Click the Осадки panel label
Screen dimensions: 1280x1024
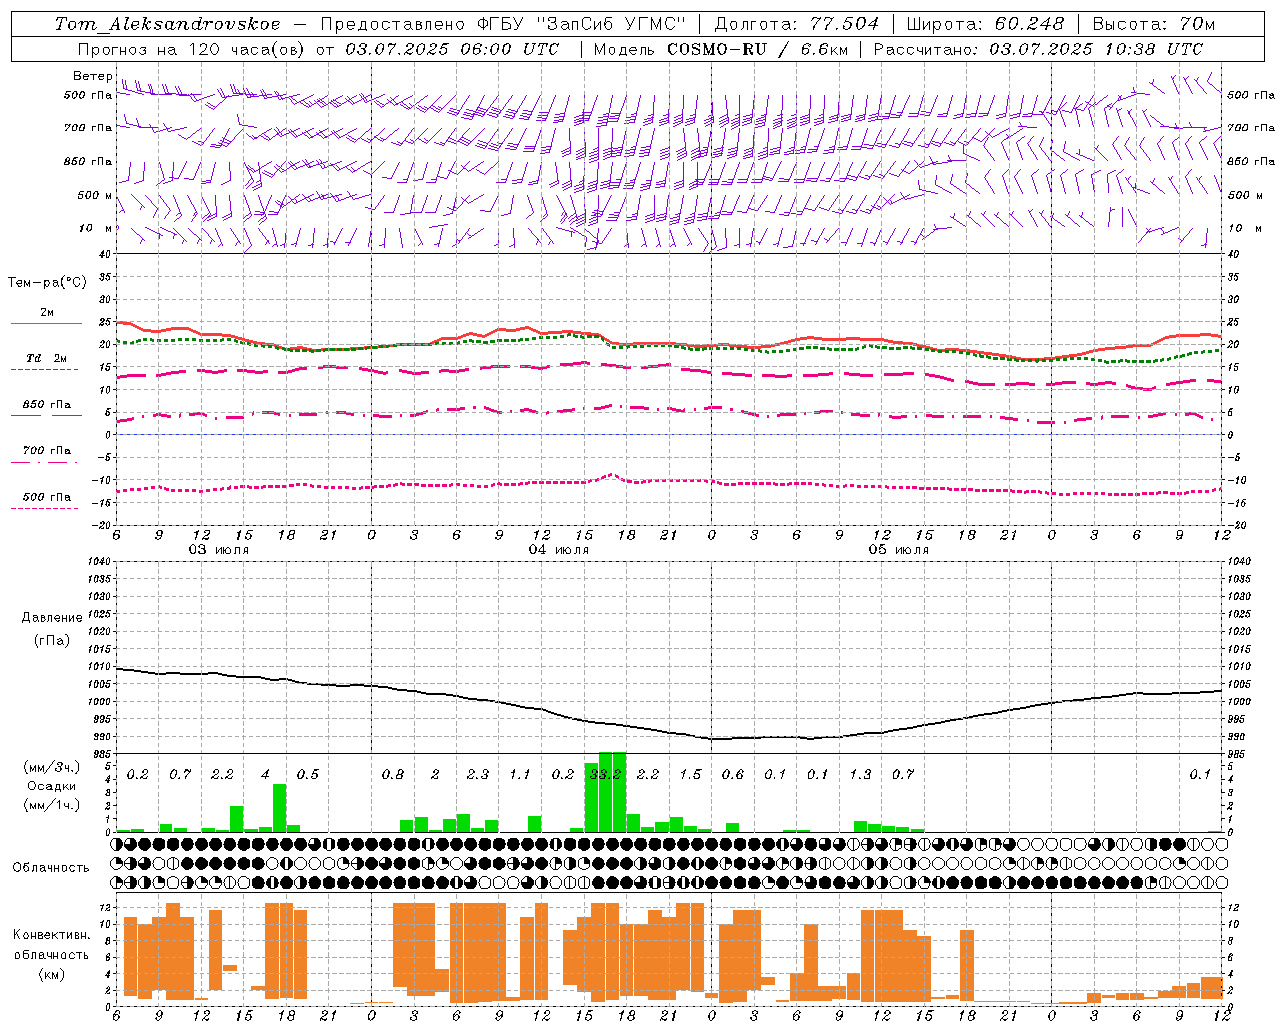point(51,786)
